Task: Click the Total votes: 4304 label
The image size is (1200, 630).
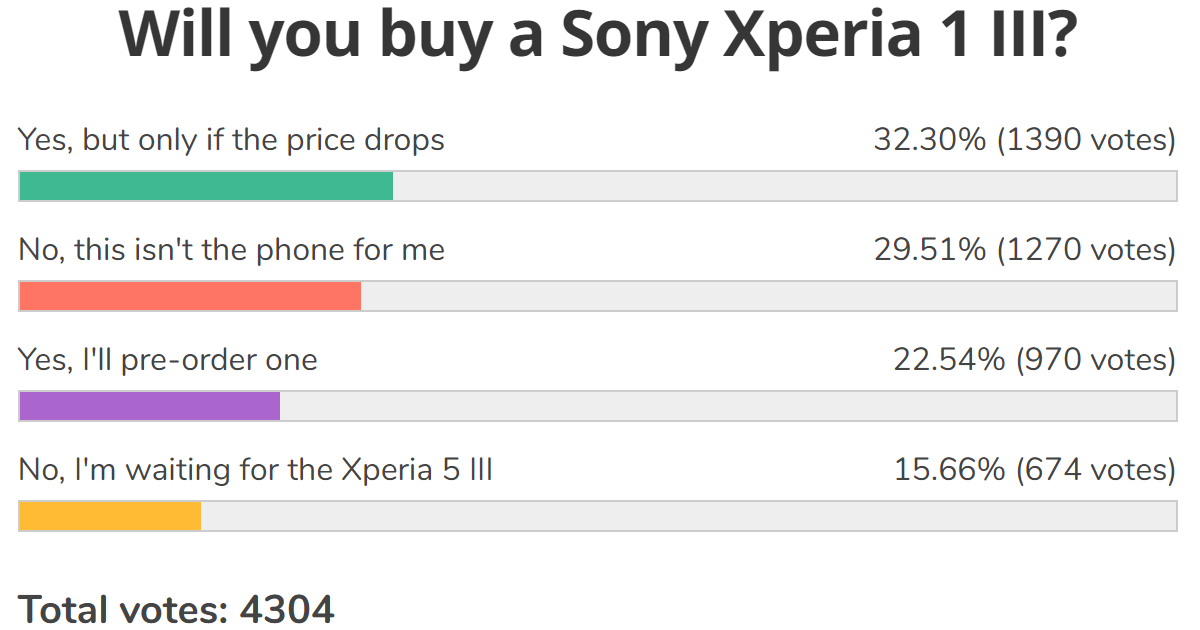Action: 177,608
